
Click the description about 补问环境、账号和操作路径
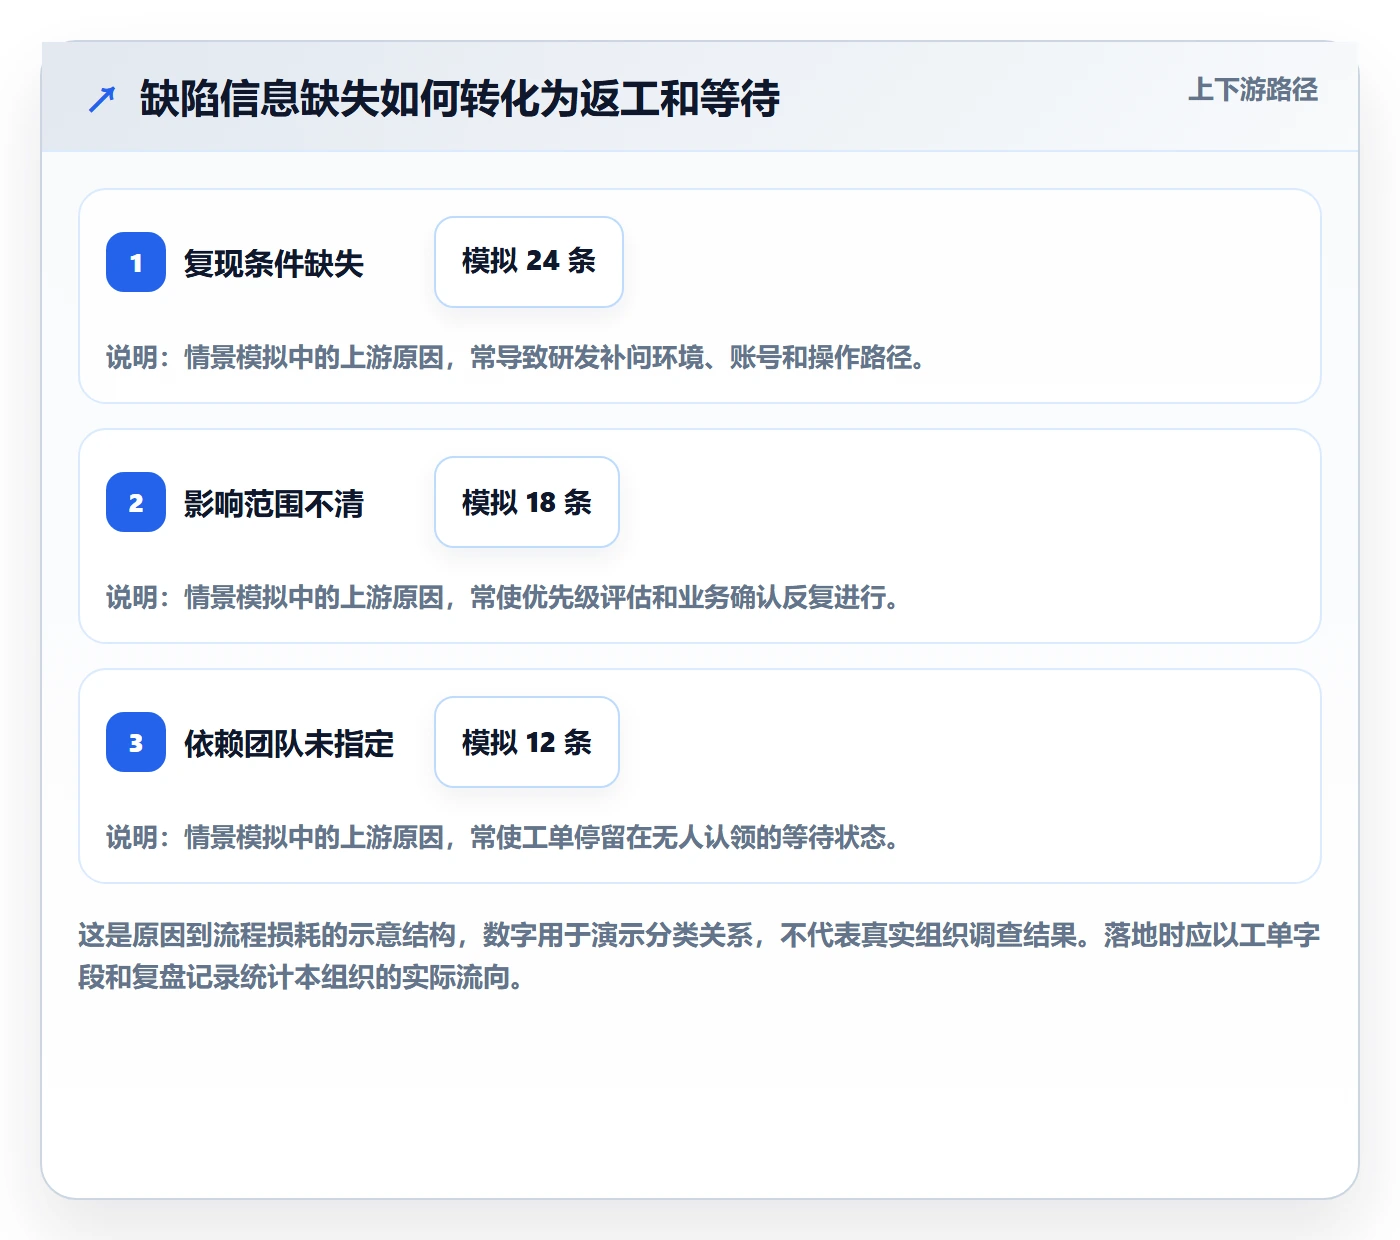tap(516, 357)
